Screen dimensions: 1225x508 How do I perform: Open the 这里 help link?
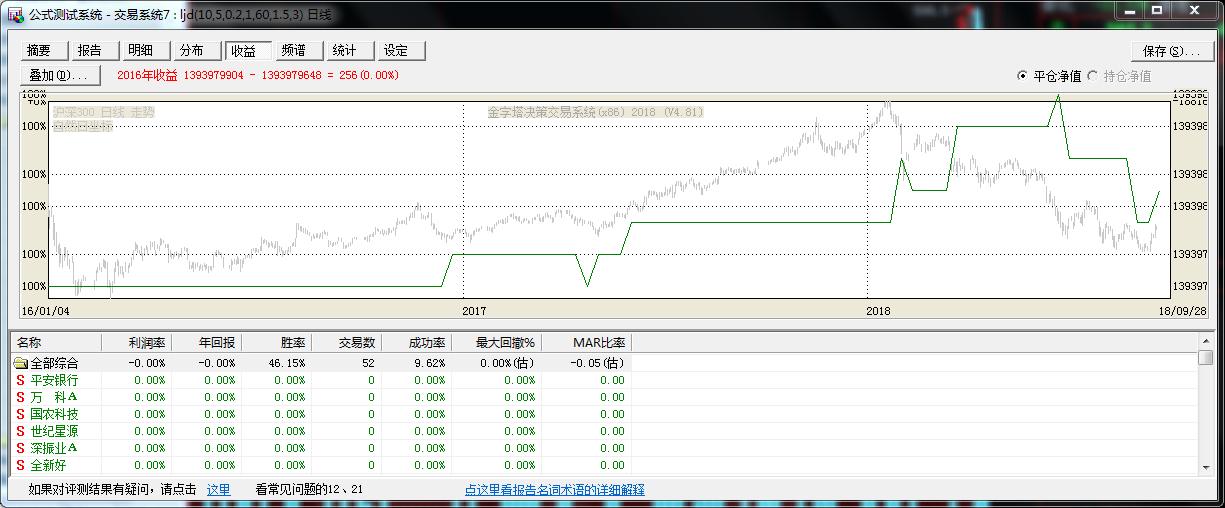coord(218,490)
